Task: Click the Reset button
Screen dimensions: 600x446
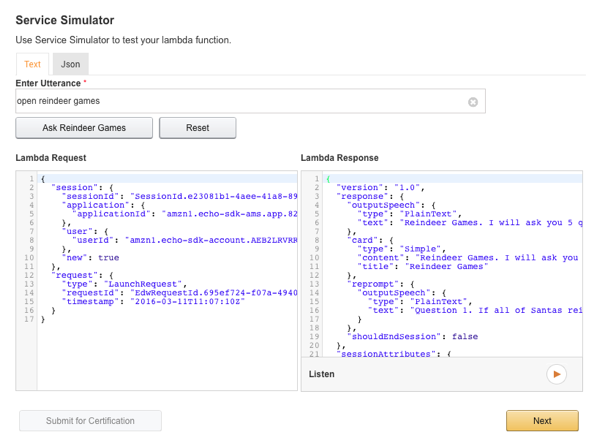Action: [197, 128]
